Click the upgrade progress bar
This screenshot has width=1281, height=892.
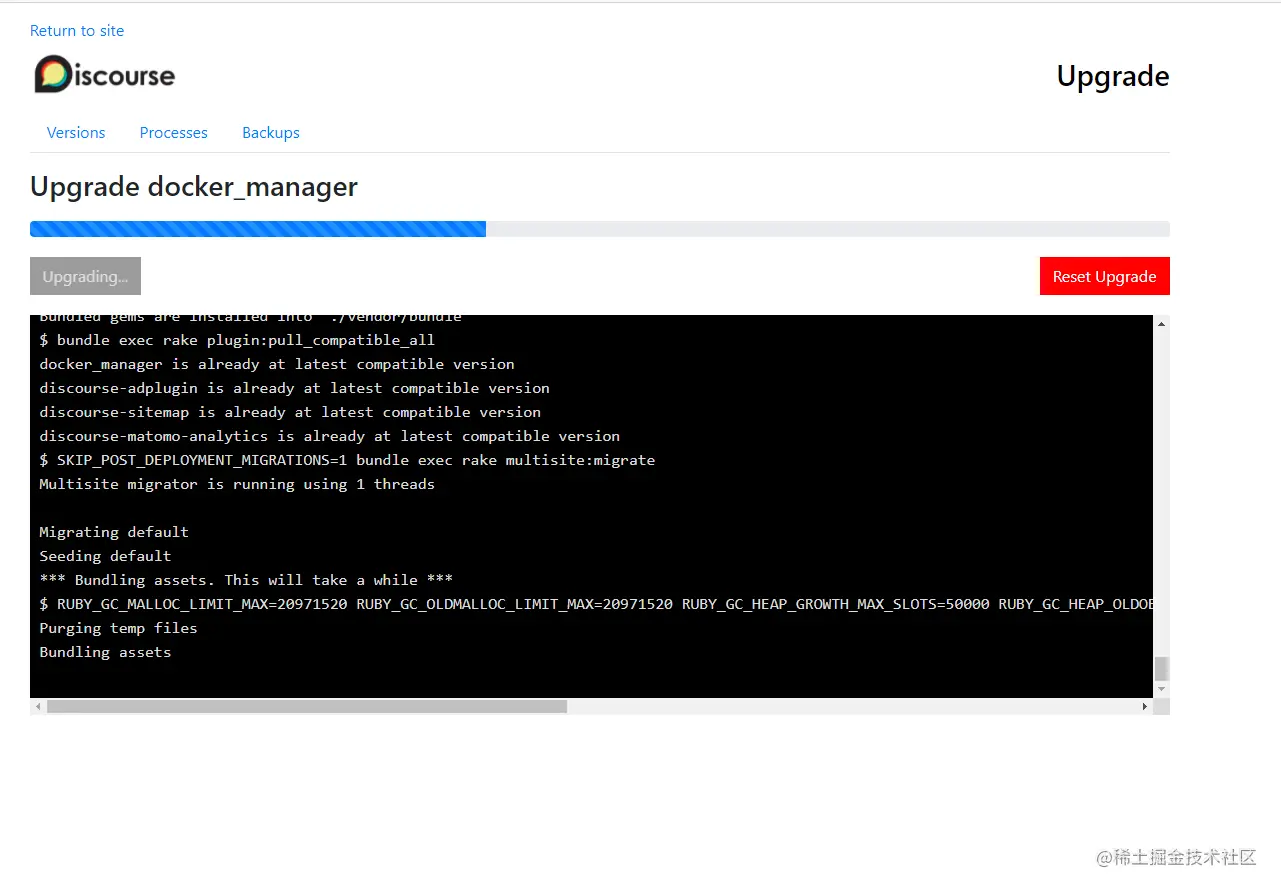(600, 229)
